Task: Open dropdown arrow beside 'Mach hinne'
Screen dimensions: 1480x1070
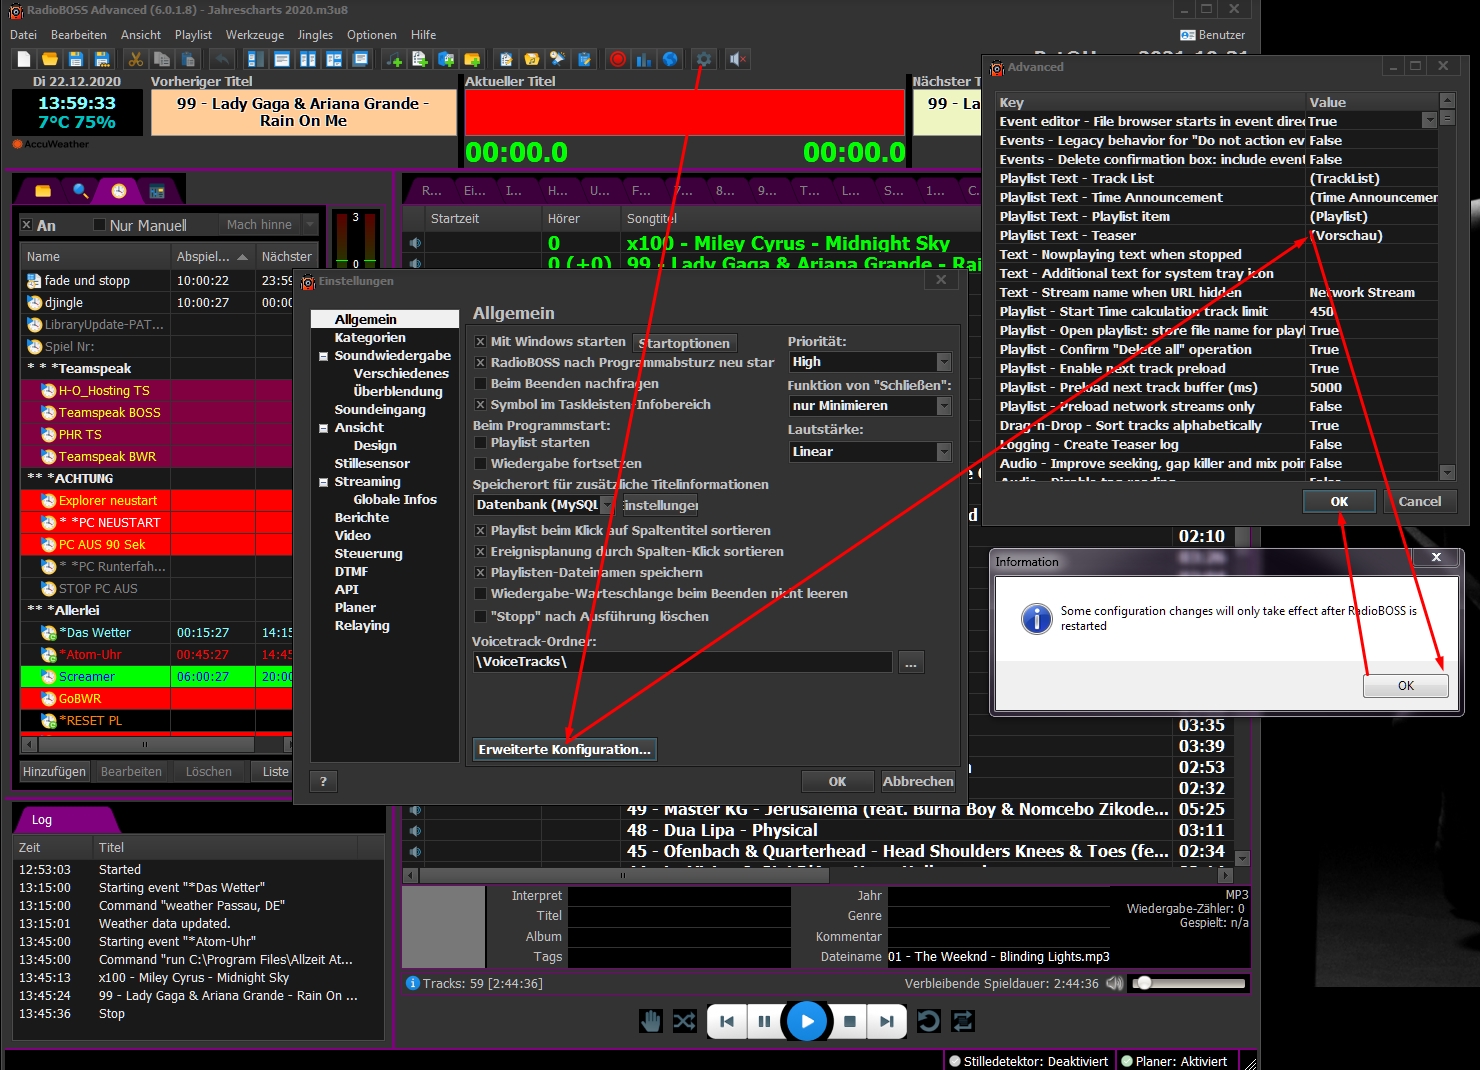Action: click(x=310, y=225)
